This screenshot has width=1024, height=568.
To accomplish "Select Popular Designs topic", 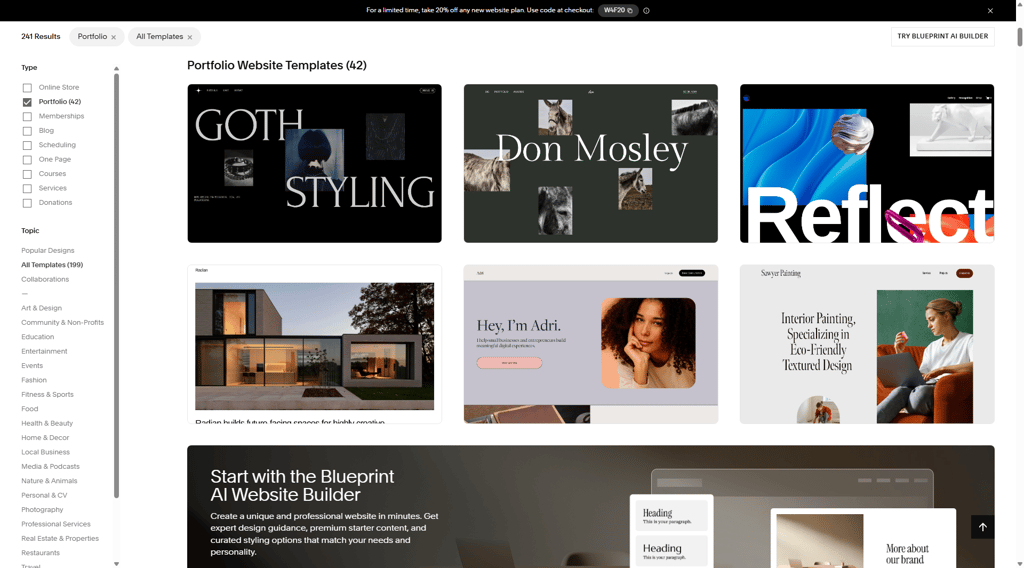I will pos(48,251).
